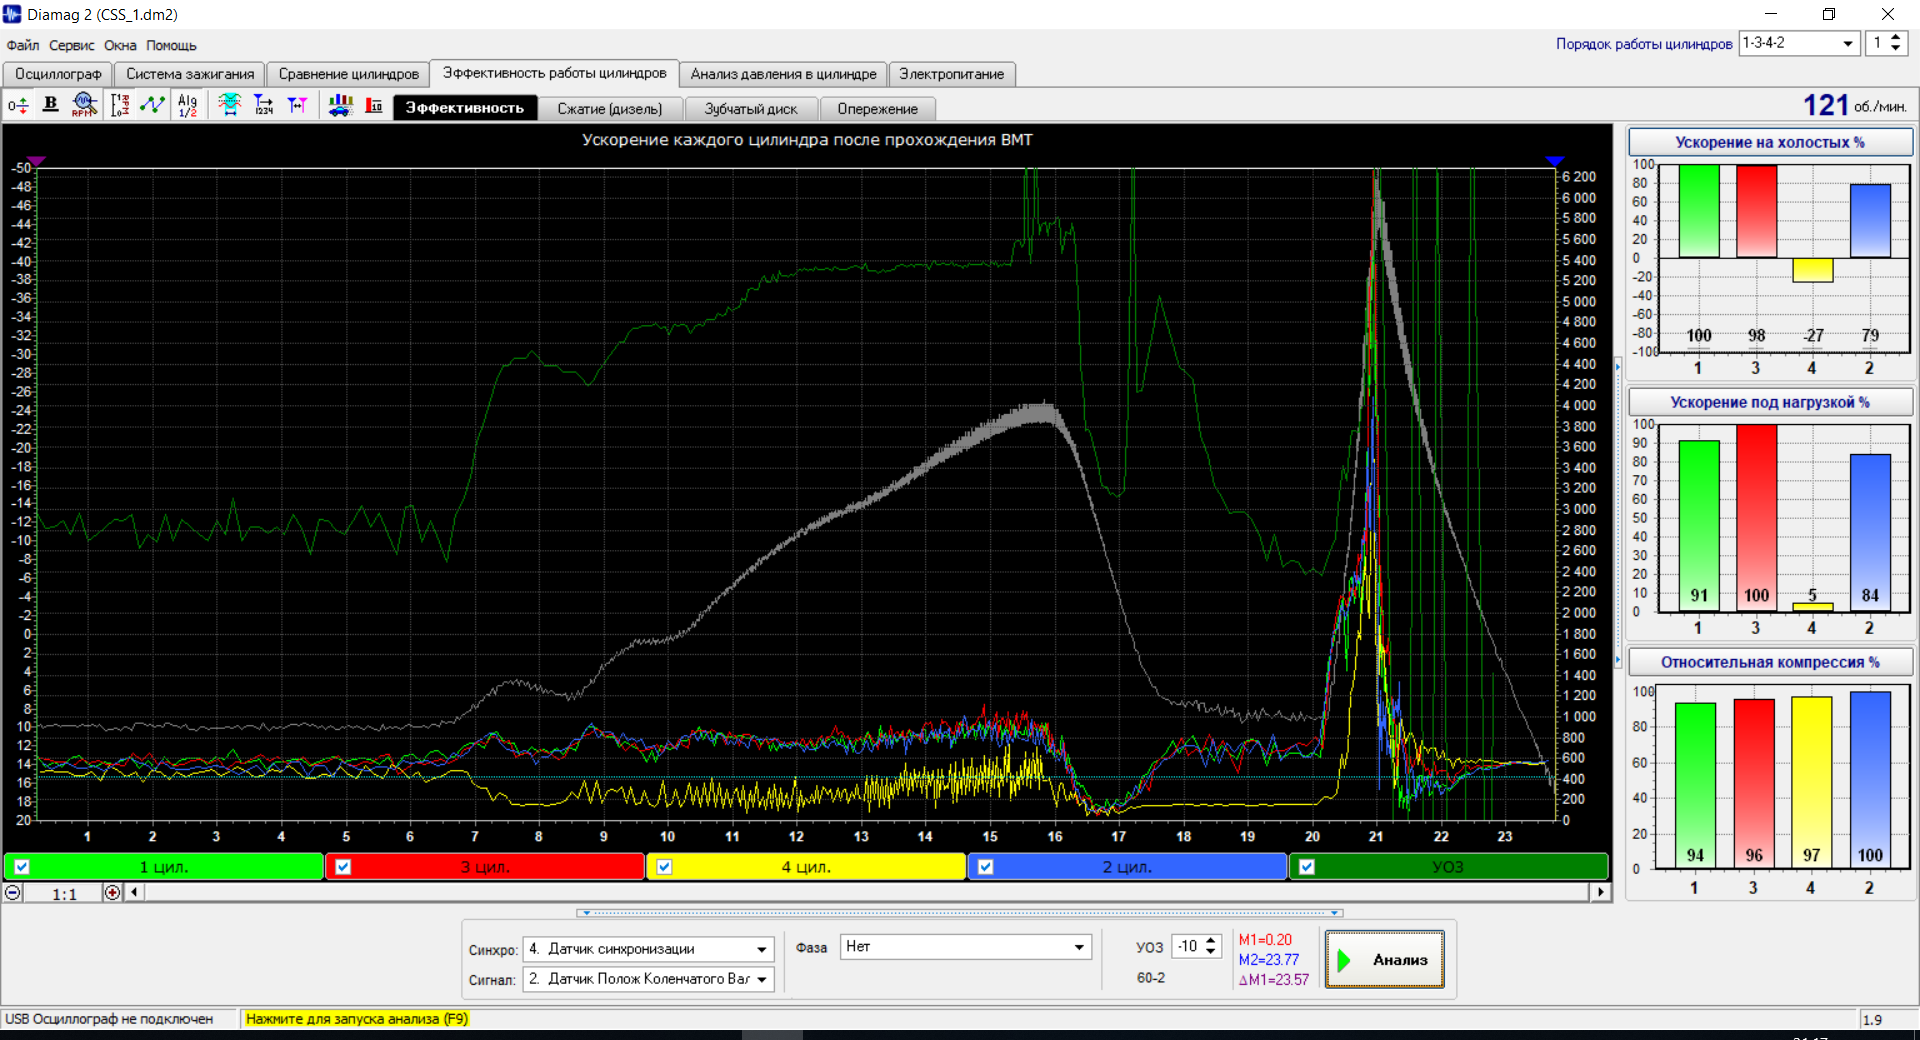Toggle the 1 цил. checkbox

point(22,867)
